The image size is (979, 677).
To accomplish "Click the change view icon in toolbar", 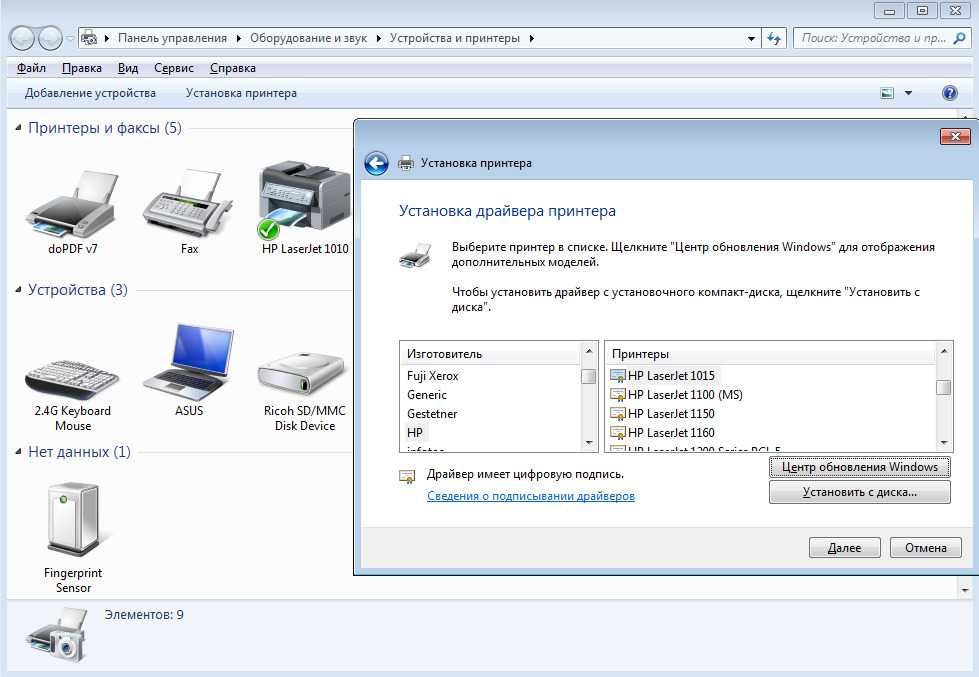I will point(887,93).
